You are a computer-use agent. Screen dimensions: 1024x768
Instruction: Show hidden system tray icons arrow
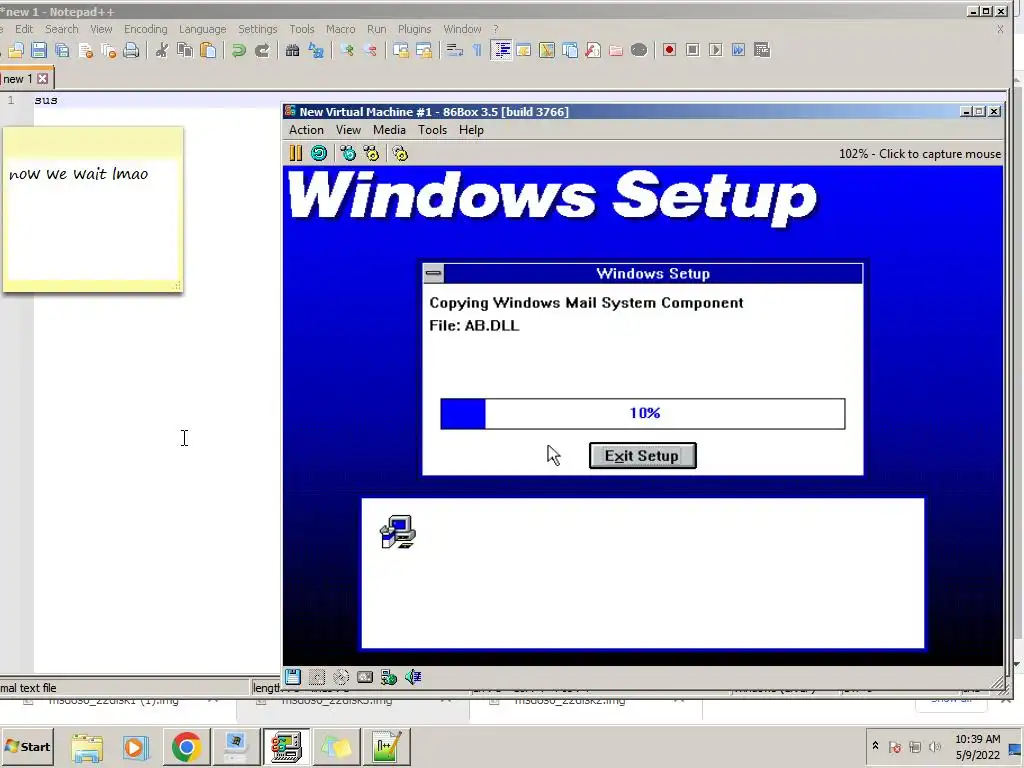click(875, 746)
